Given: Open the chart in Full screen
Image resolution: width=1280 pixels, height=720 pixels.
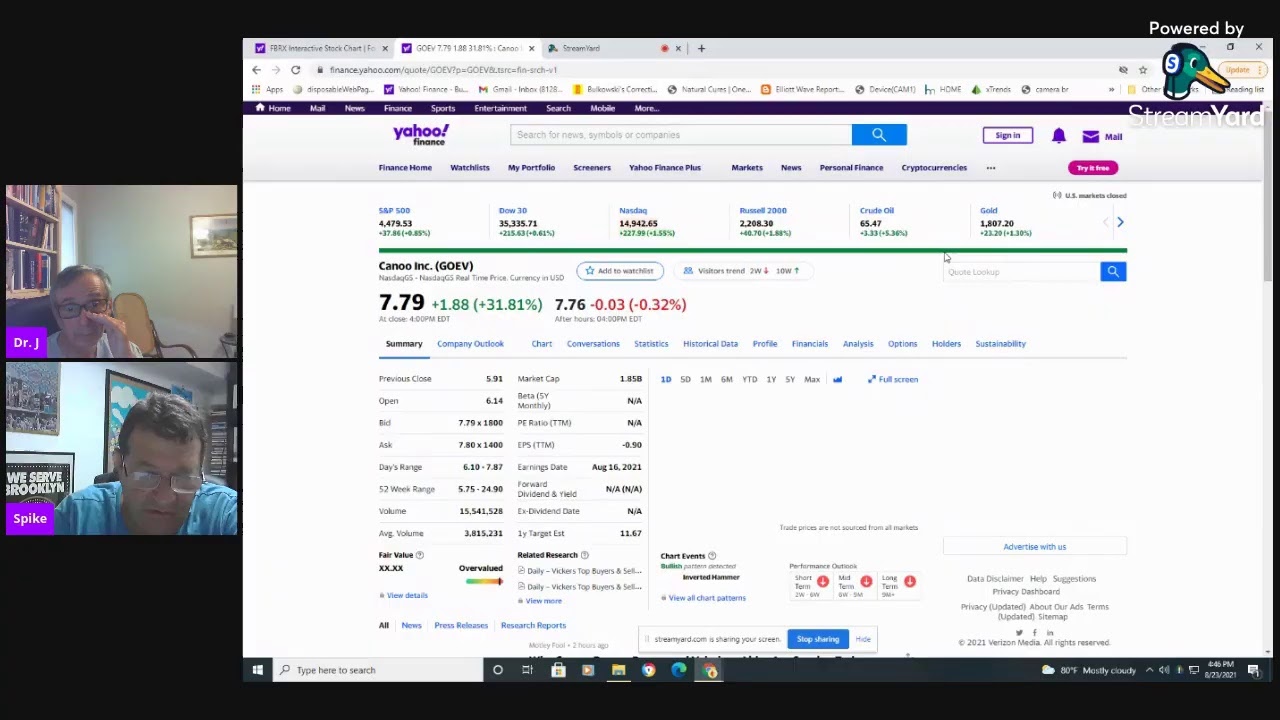Looking at the screenshot, I should 892,379.
